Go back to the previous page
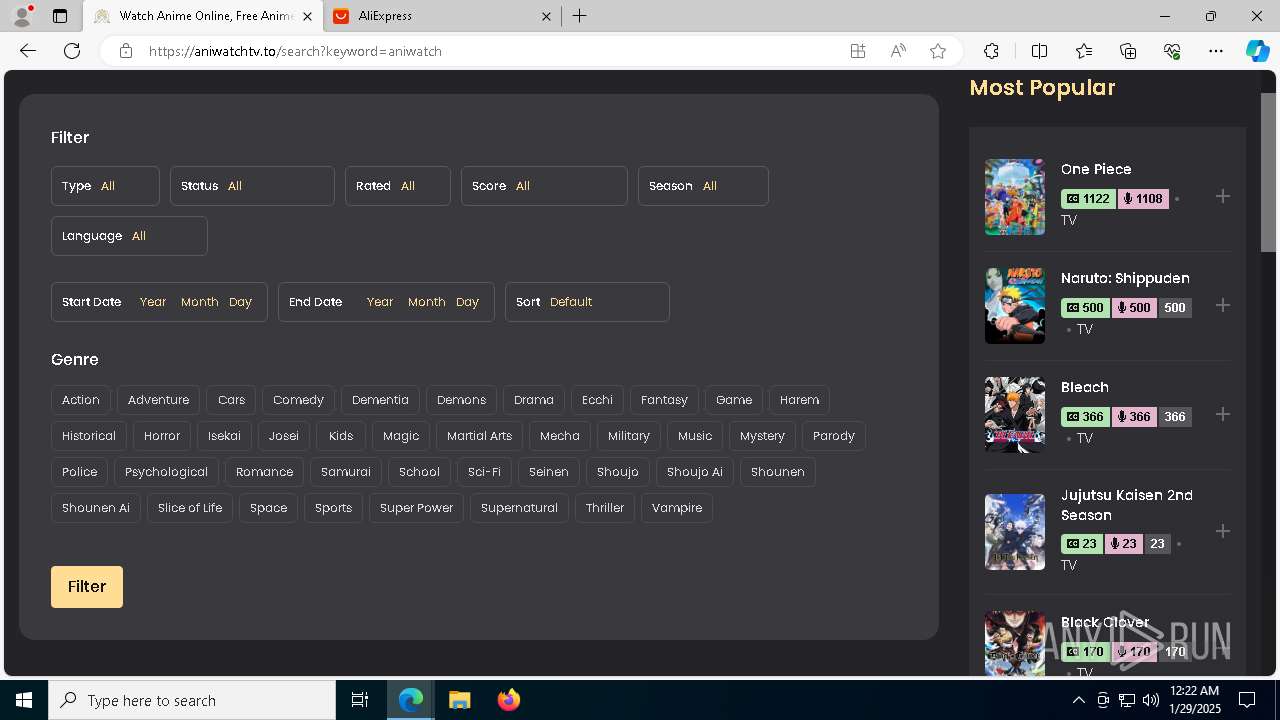This screenshot has width=1280, height=720. [28, 51]
